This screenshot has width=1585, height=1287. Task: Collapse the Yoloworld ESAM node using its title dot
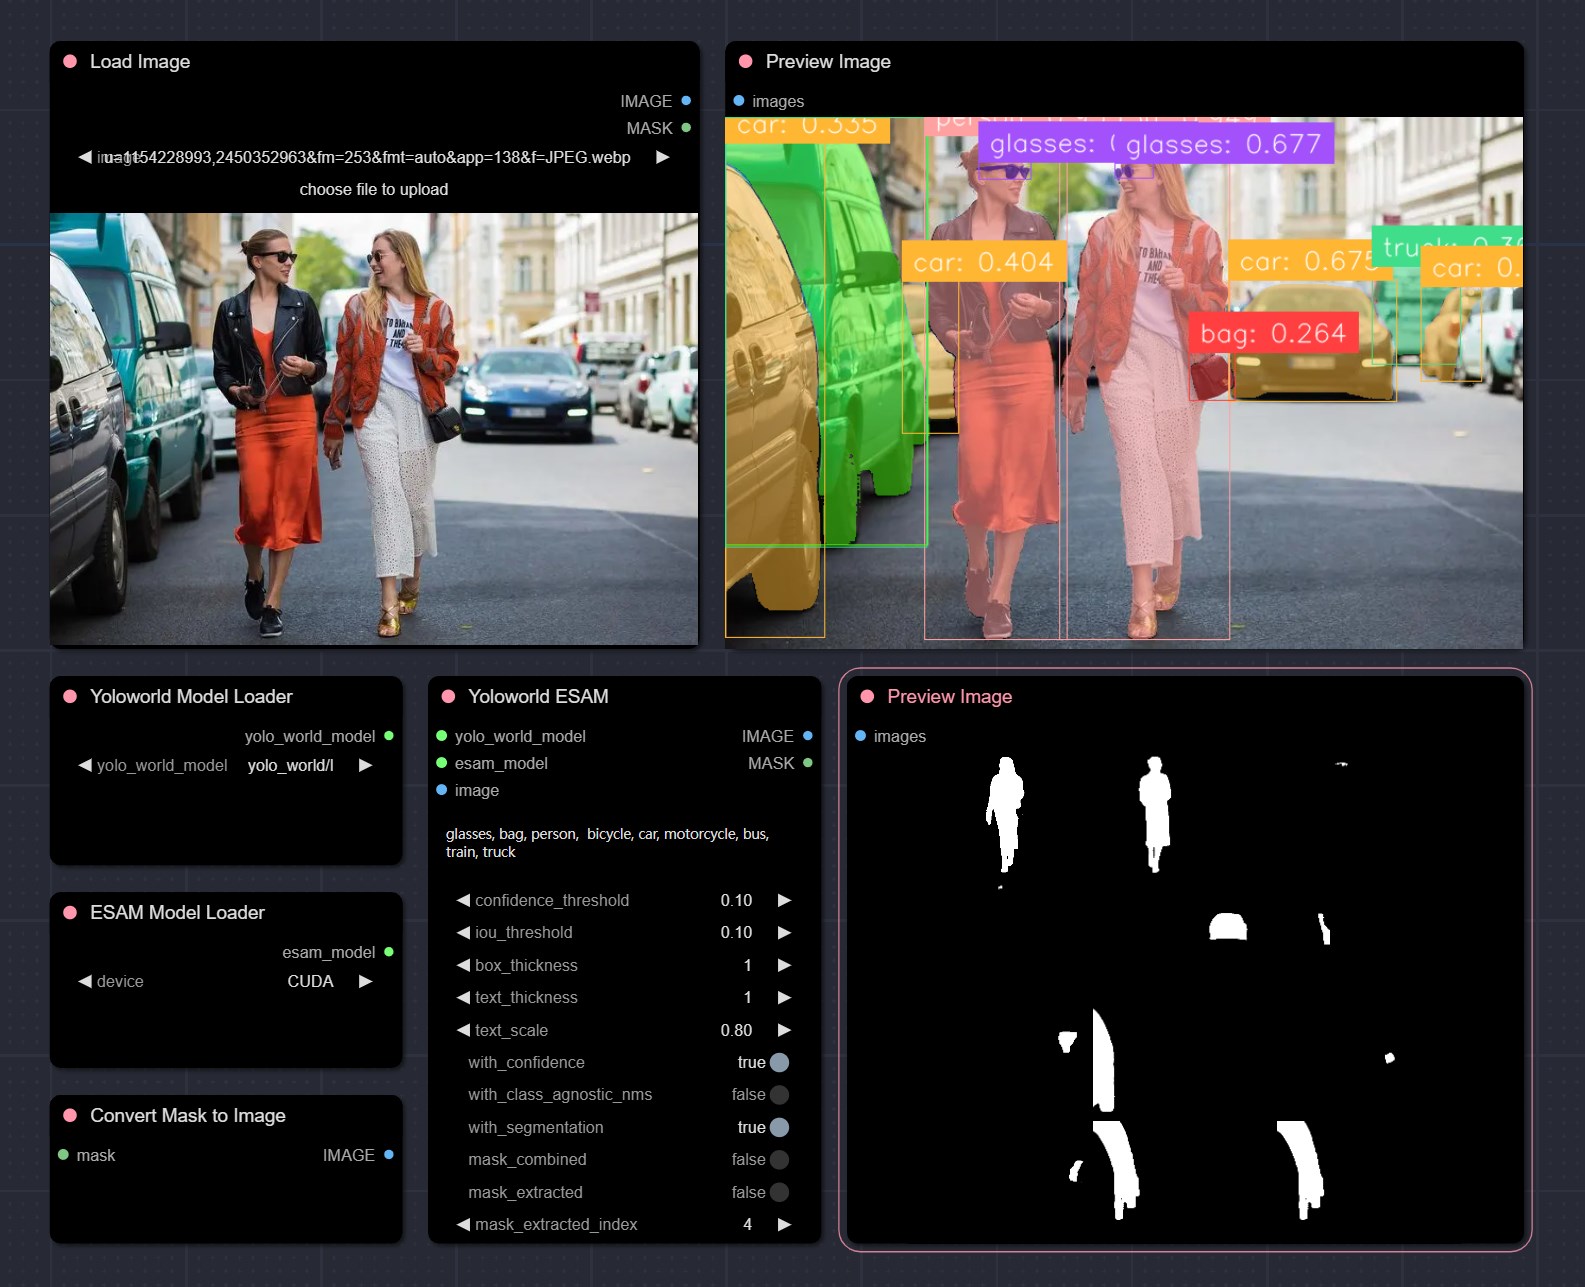[x=448, y=697]
